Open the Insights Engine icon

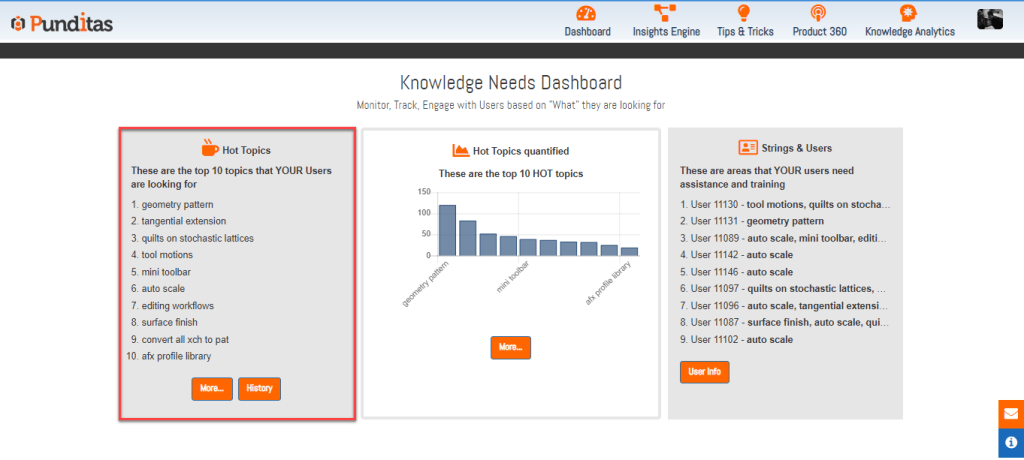tap(666, 13)
